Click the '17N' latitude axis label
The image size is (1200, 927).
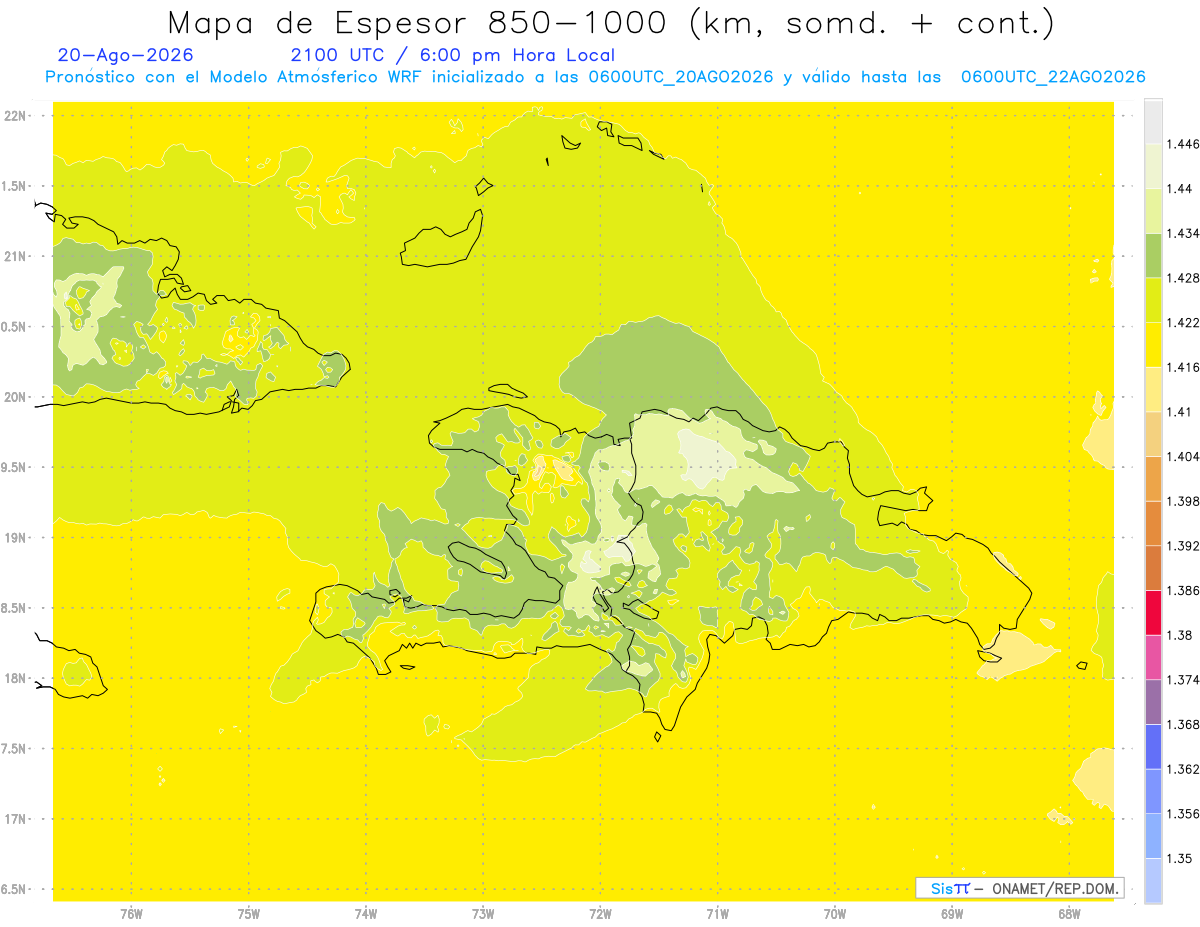(x=16, y=819)
